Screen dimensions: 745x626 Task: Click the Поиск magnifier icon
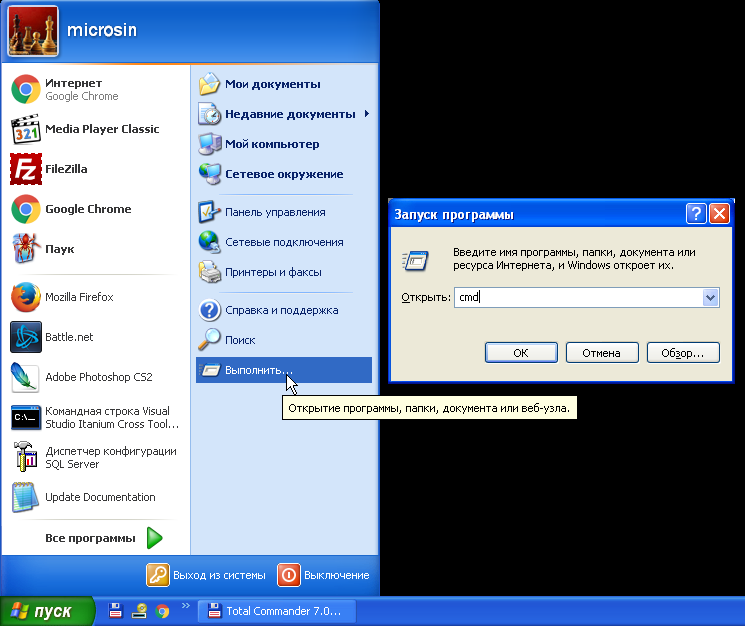click(x=210, y=340)
